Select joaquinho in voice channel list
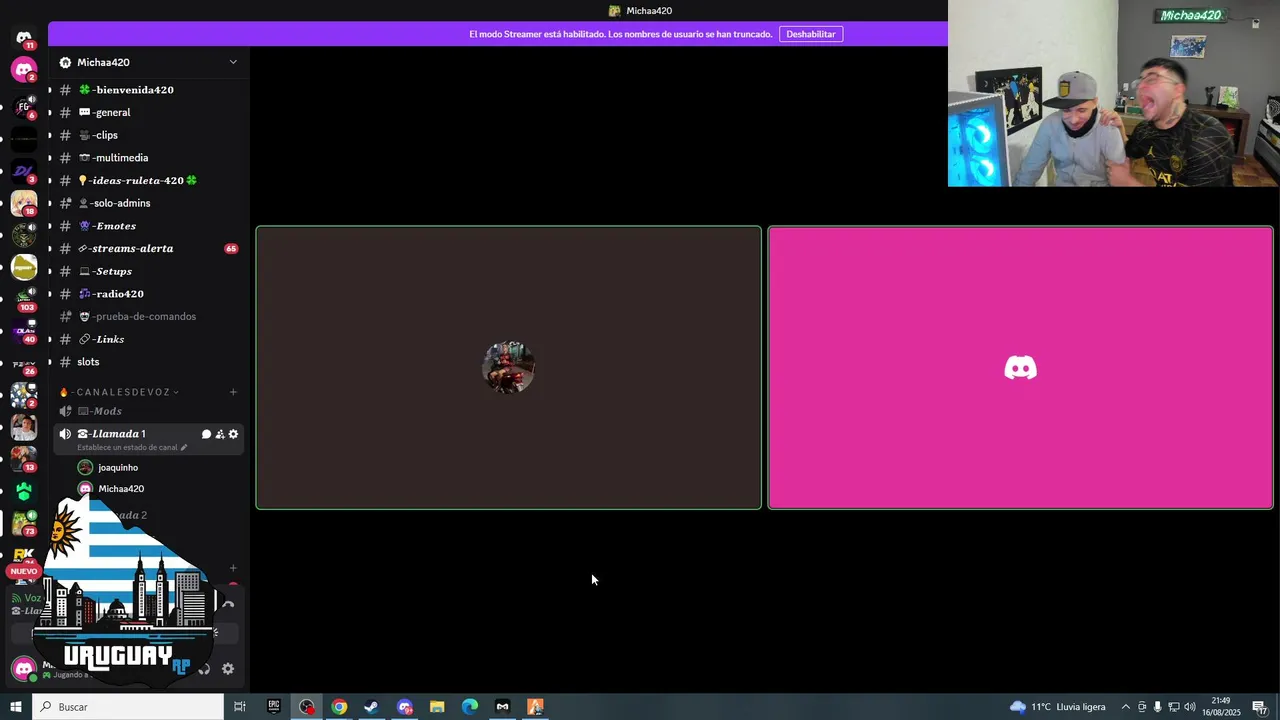Screen dimensions: 1280x720 tap(148, 467)
